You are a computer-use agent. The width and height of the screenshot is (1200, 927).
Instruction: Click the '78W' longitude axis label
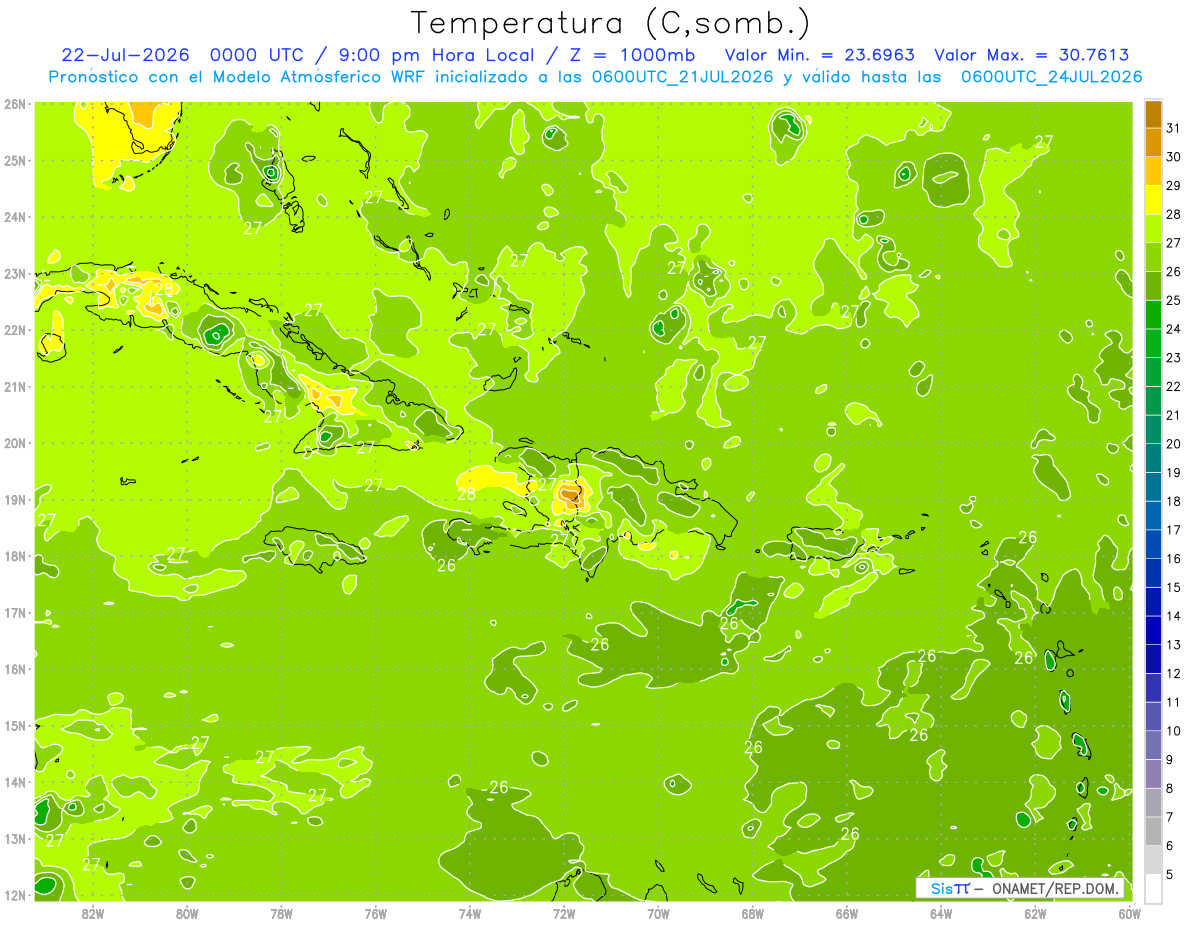[x=281, y=913]
